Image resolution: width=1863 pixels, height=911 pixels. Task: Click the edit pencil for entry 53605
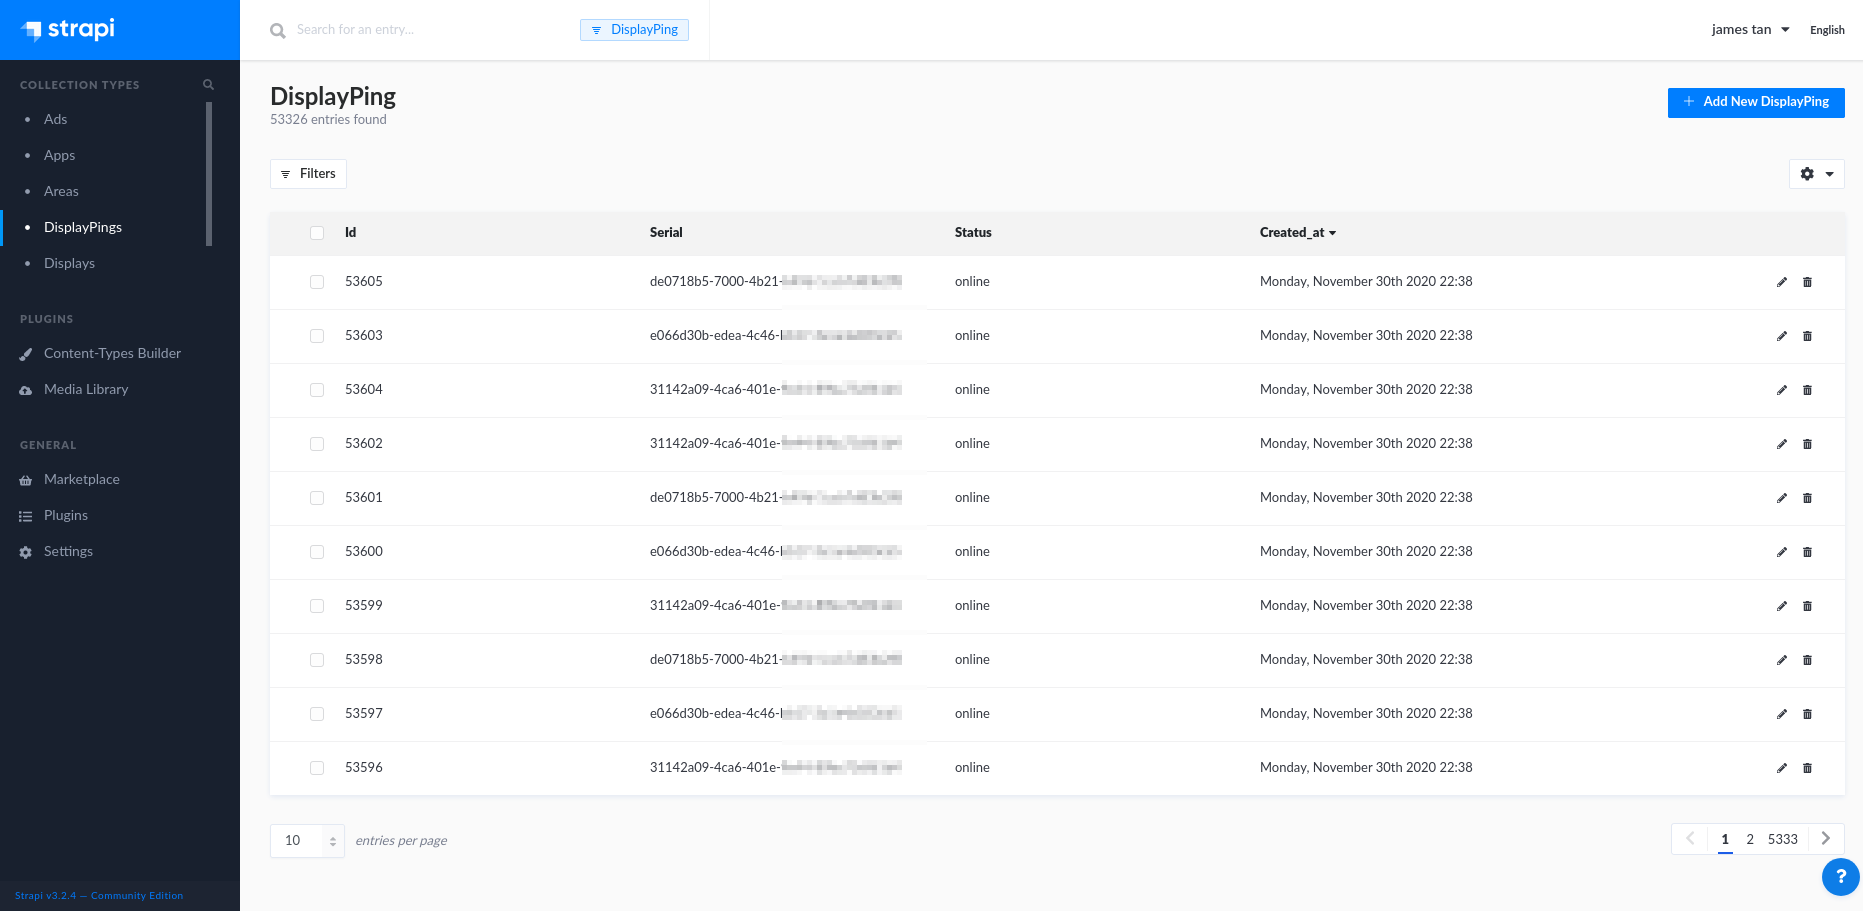(x=1781, y=282)
